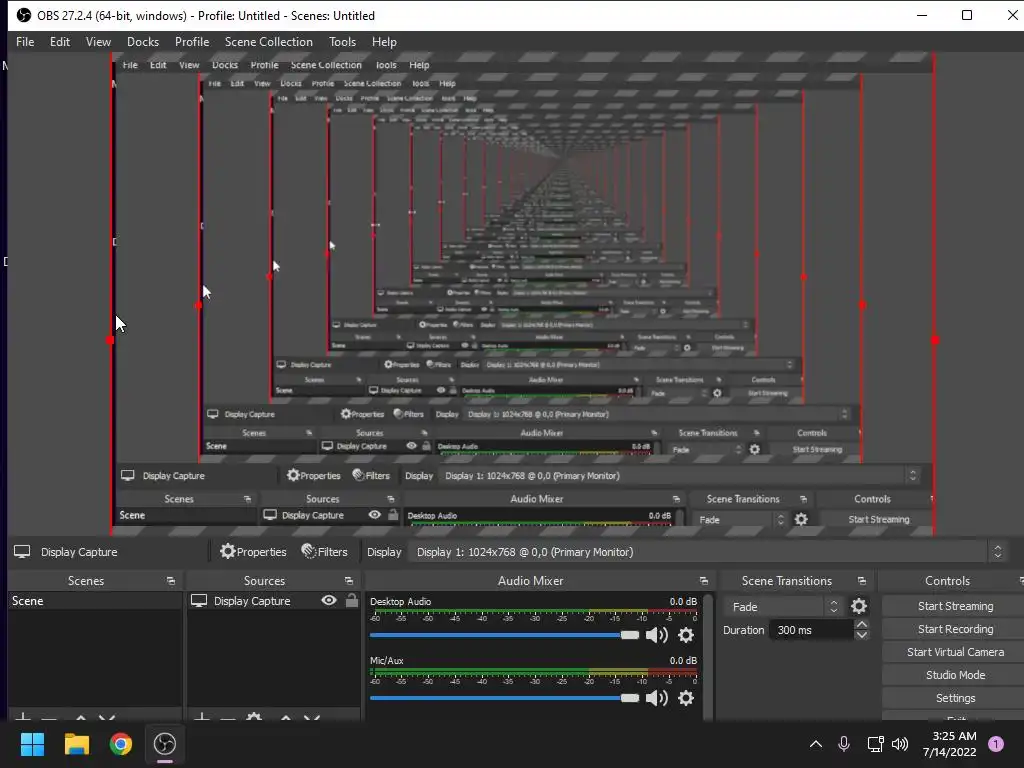This screenshot has width=1024, height=768.
Task: Click the Filters button text
Action: pos(332,552)
